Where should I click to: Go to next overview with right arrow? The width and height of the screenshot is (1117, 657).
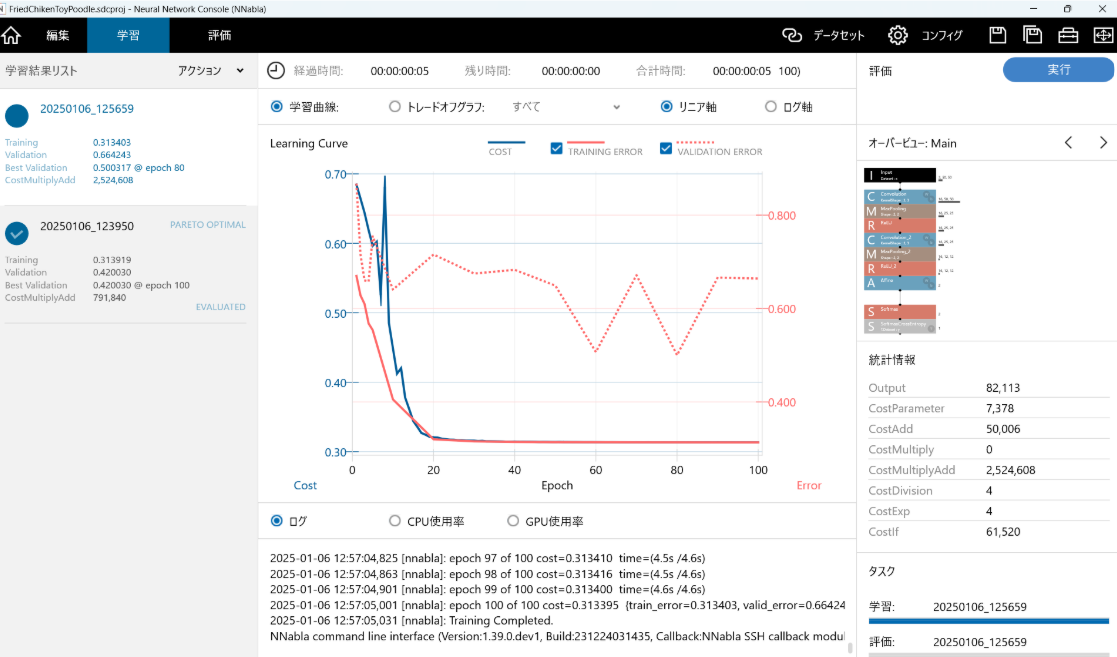[x=1103, y=143]
